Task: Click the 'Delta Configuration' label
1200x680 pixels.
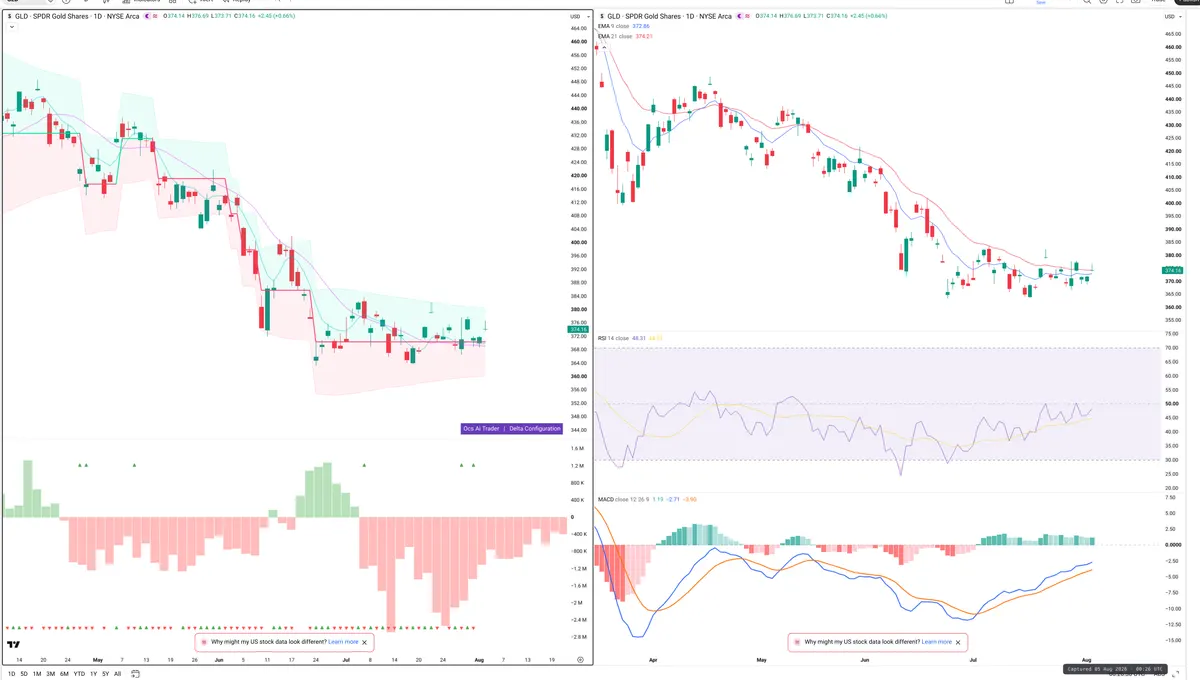Action: click(536, 428)
